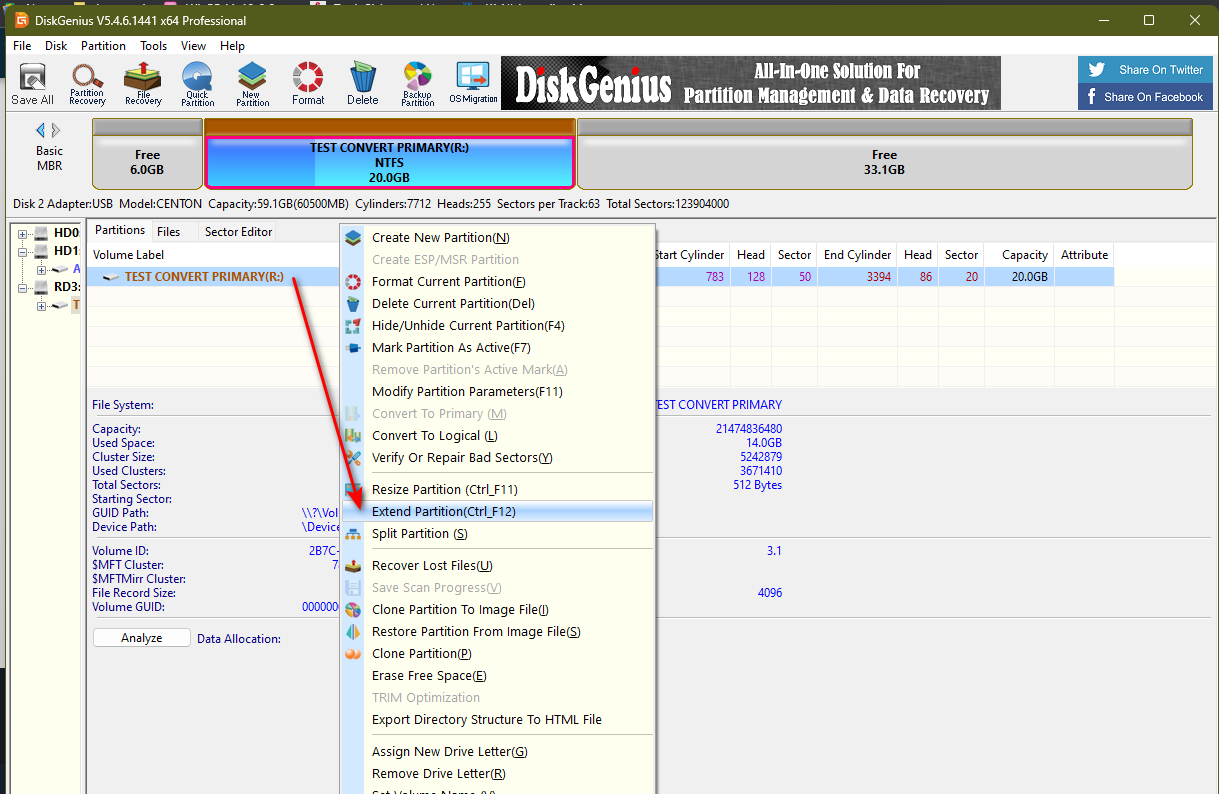Image resolution: width=1219 pixels, height=794 pixels.
Task: Click the Clone Partition icon in context menu
Action: pyautogui.click(x=352, y=654)
